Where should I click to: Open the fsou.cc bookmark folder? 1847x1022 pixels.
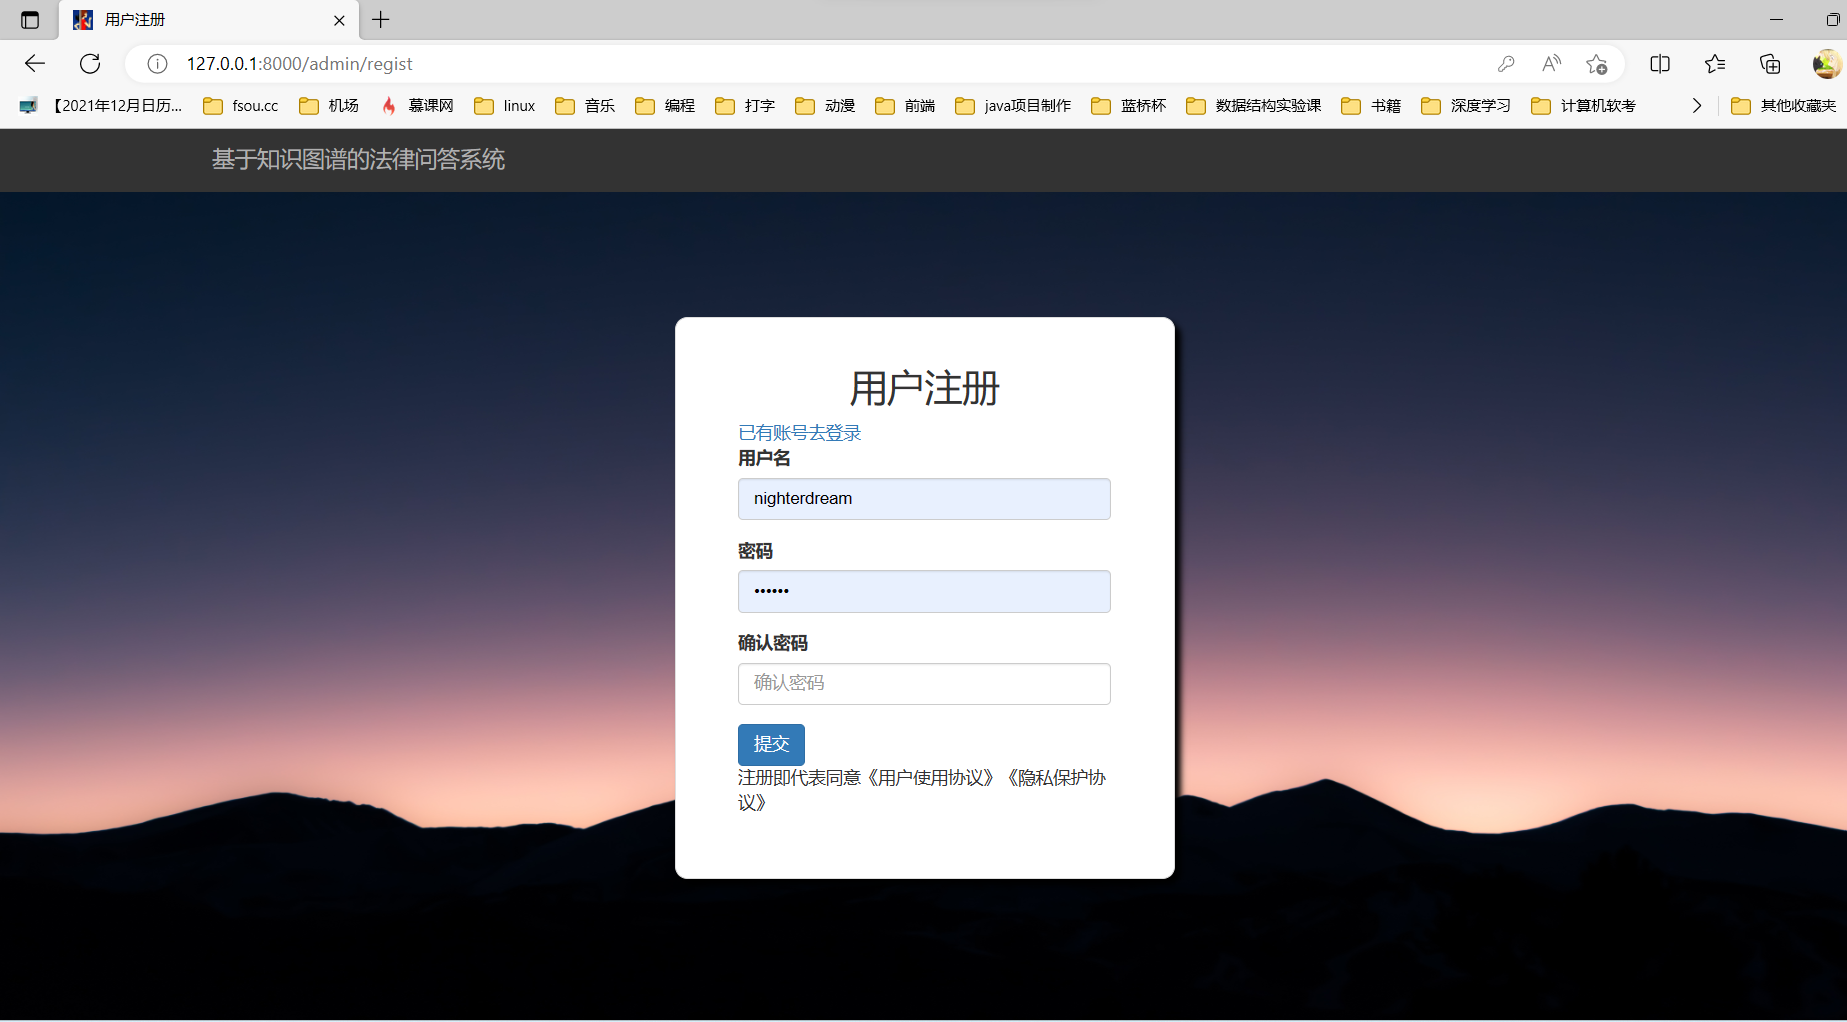pyautogui.click(x=241, y=106)
